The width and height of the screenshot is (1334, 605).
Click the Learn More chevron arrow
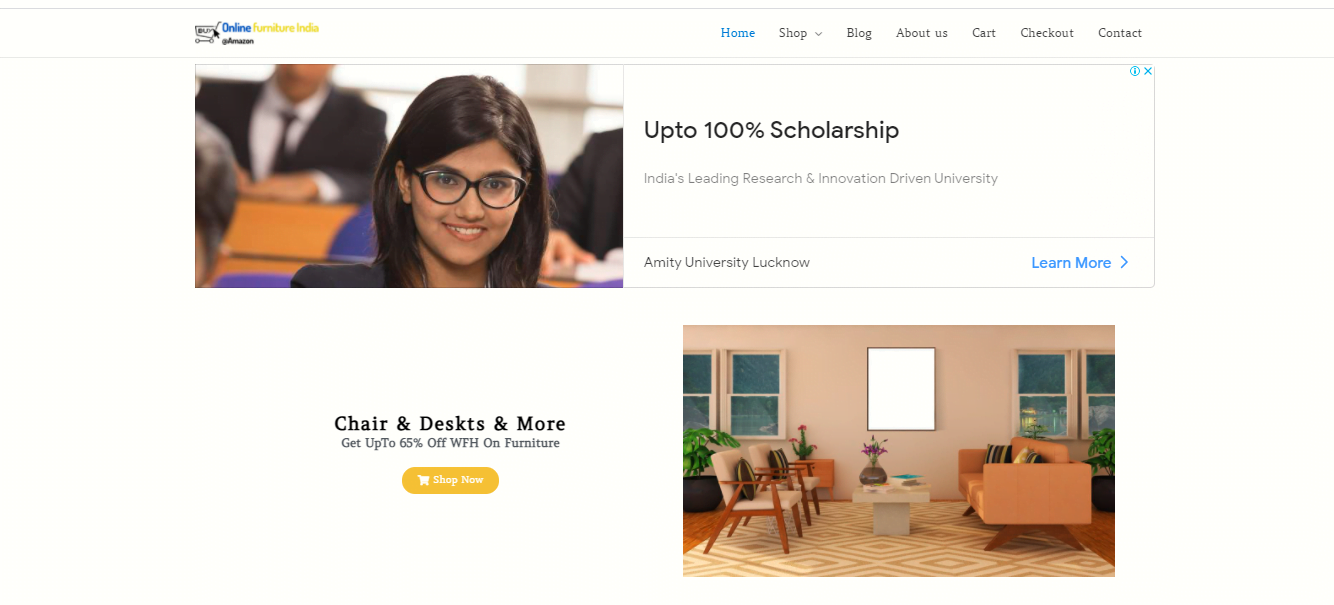click(1124, 262)
